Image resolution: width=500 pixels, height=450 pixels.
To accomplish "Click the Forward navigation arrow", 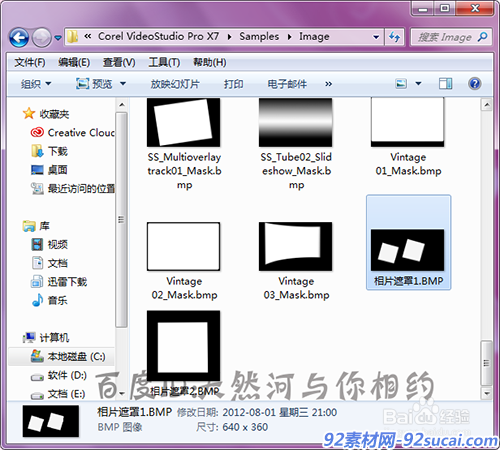I will (x=41, y=37).
